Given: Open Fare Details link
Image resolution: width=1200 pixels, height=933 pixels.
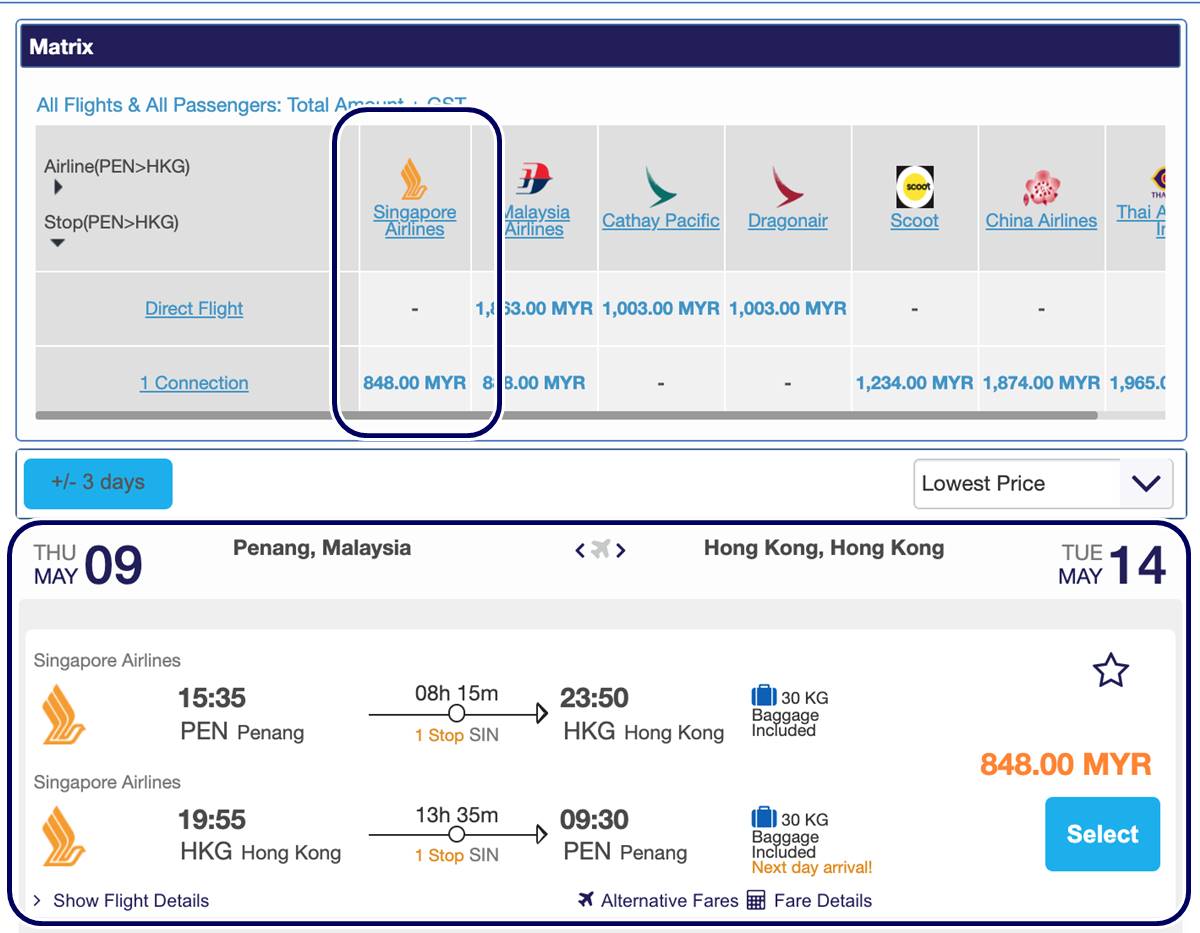Looking at the screenshot, I should click(822, 900).
